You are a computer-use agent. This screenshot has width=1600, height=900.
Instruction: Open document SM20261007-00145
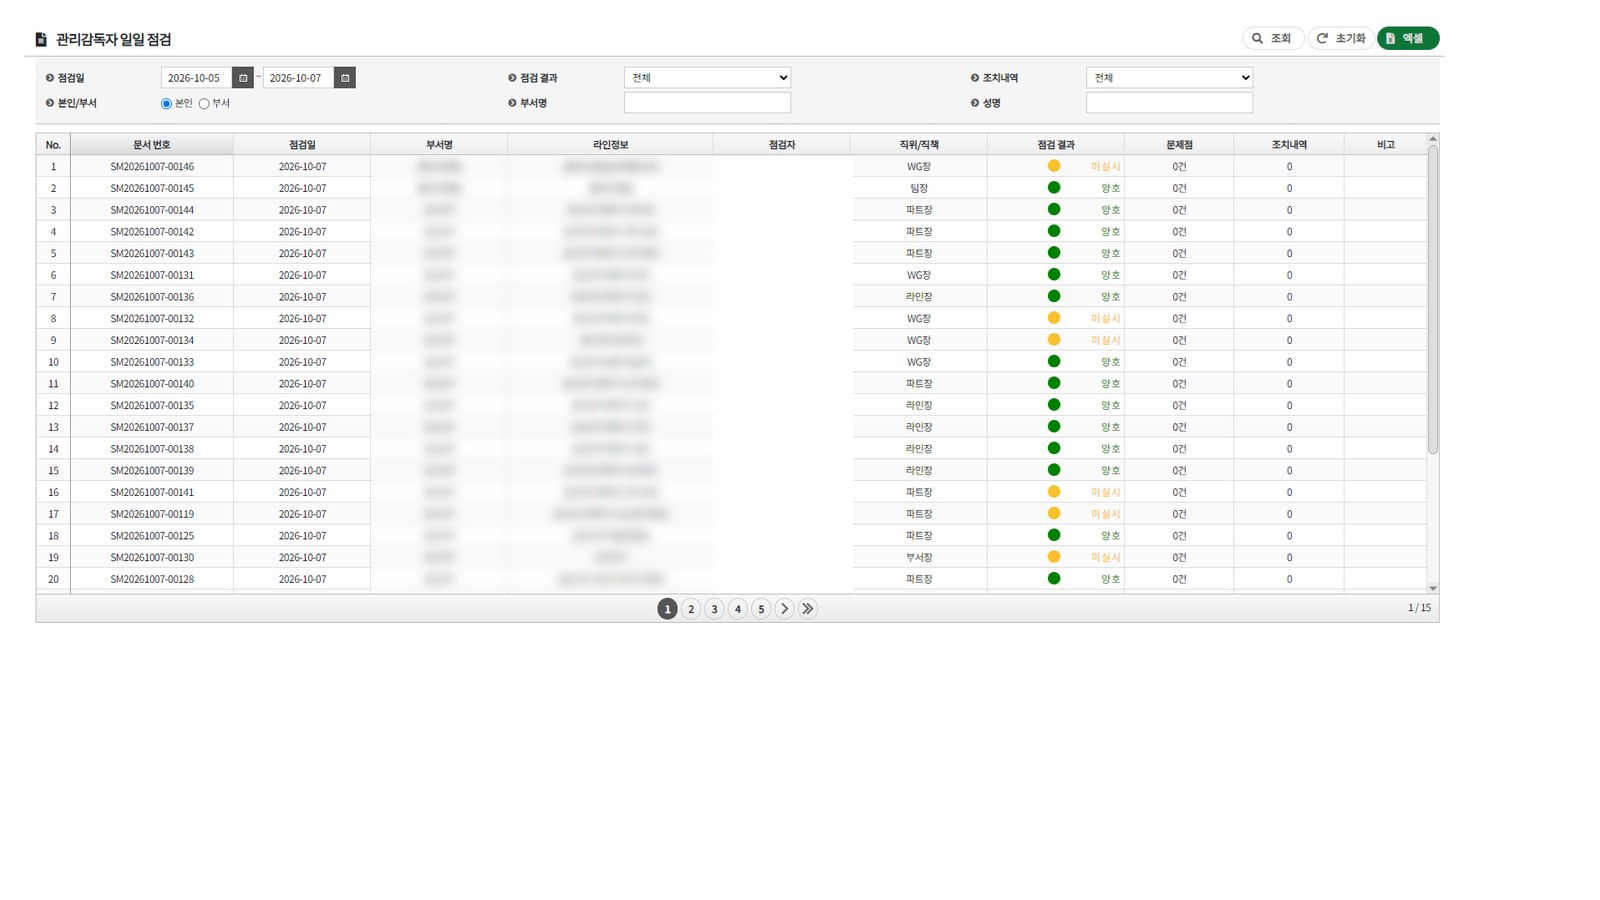[x=152, y=188]
